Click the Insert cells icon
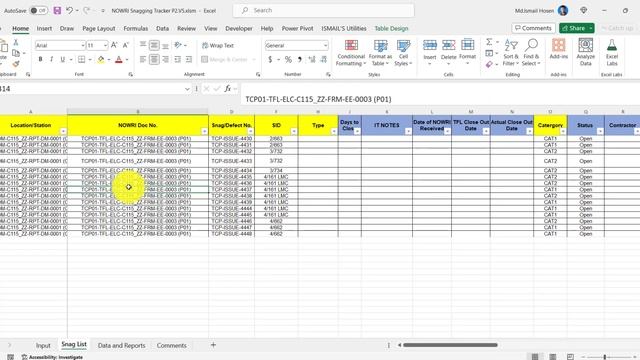The height and width of the screenshot is (360, 640). coord(429,45)
